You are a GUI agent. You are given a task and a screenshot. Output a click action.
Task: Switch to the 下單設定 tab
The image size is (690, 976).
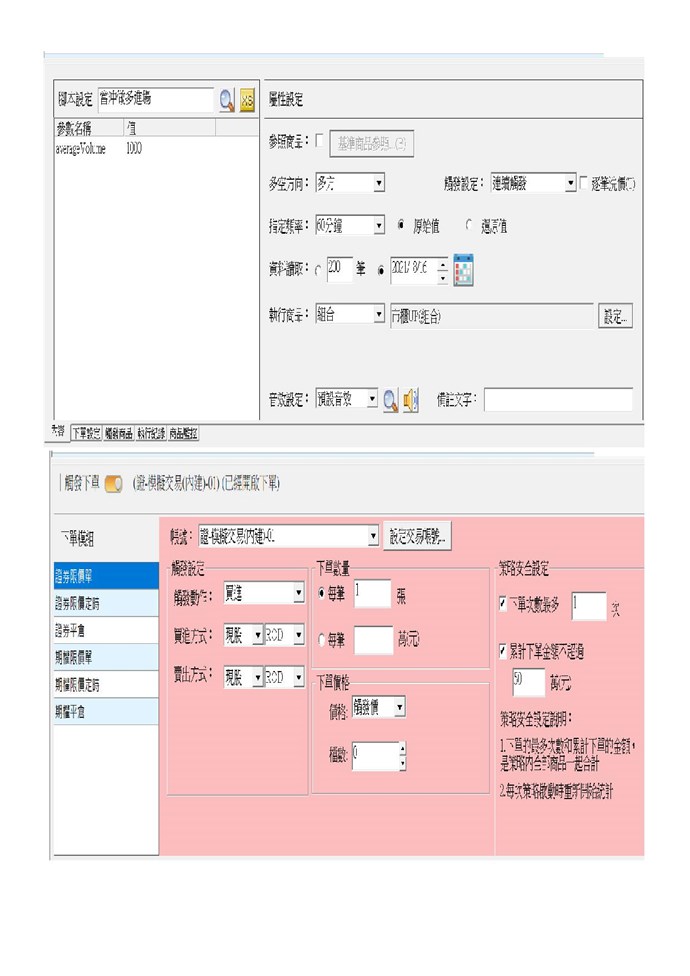tap(86, 434)
